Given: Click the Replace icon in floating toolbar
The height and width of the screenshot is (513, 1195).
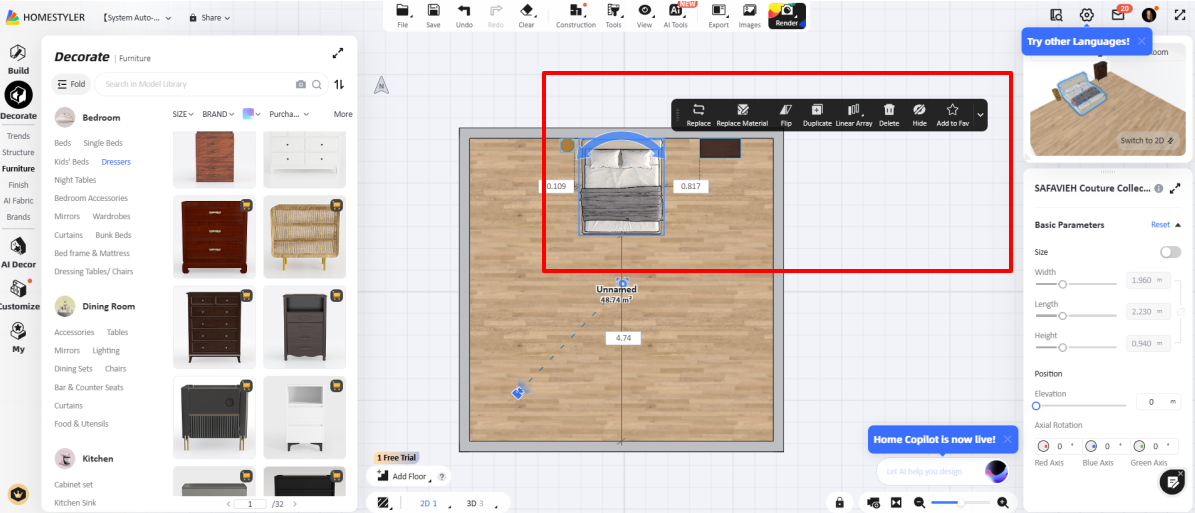Looking at the screenshot, I should pos(698,114).
